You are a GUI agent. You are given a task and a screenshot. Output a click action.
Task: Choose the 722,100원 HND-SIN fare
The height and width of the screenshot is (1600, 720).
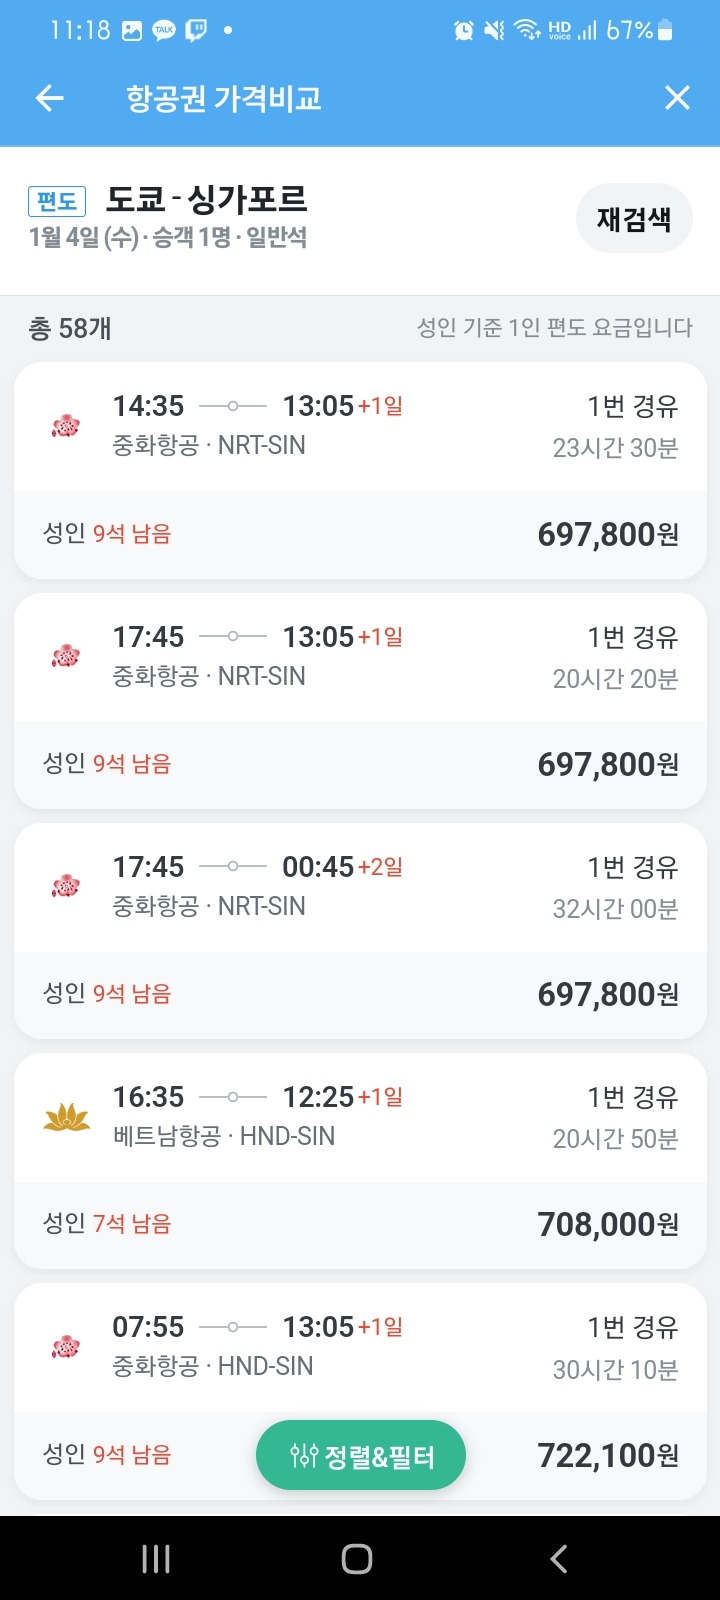[360, 1391]
